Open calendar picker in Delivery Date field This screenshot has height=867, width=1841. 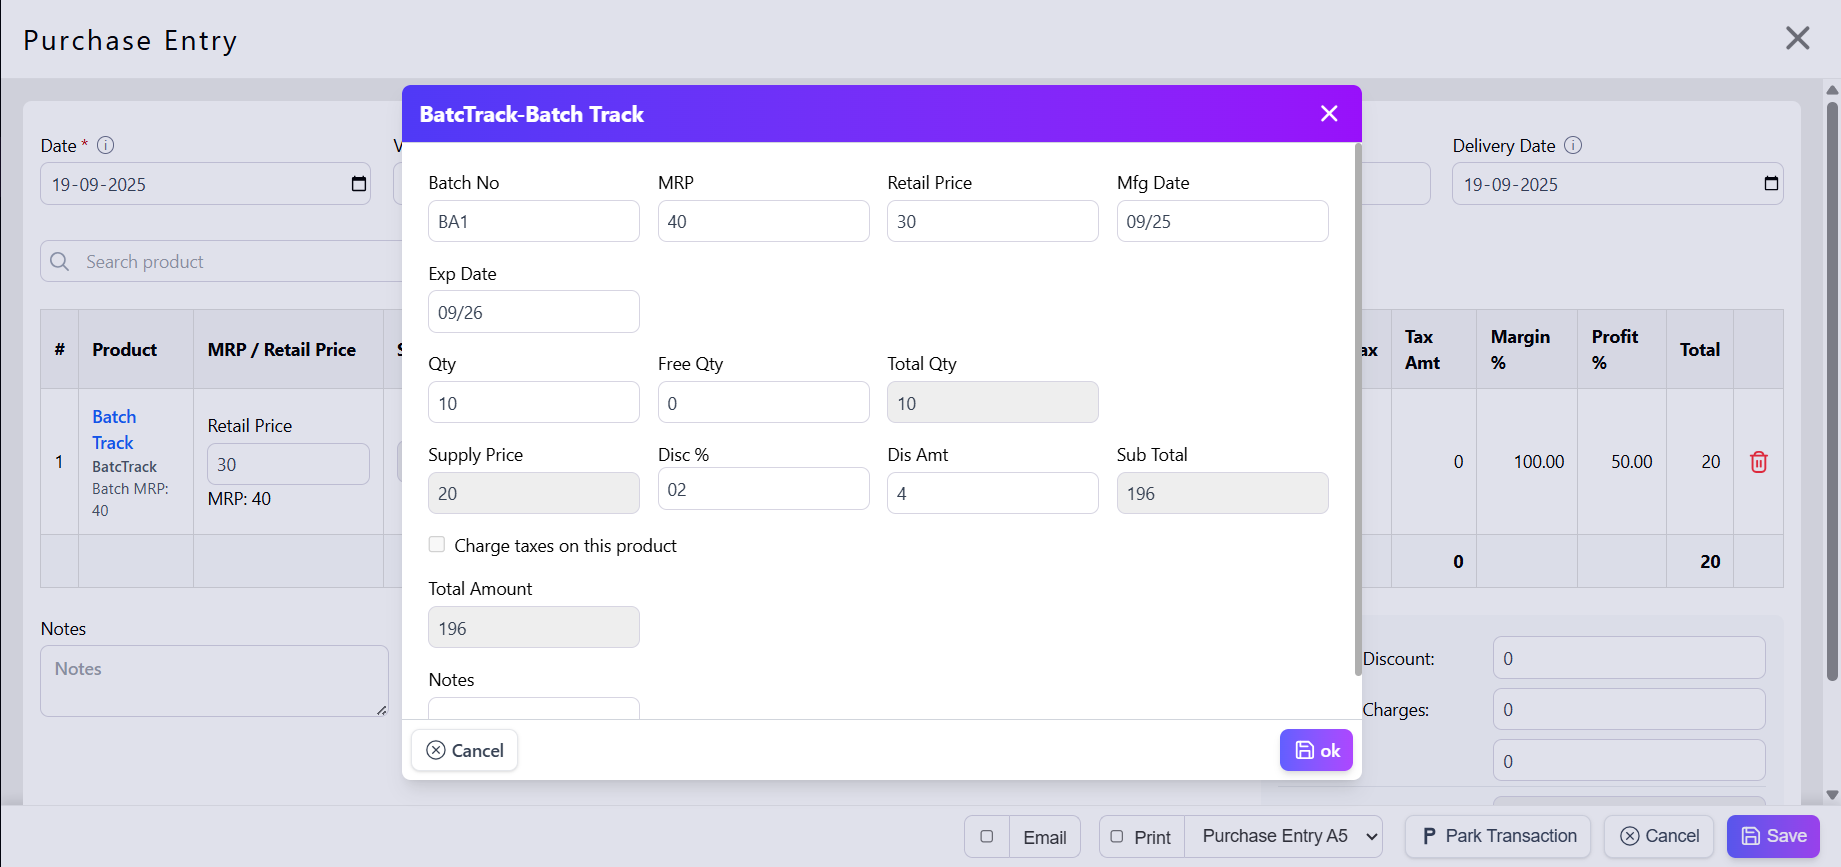(1771, 184)
